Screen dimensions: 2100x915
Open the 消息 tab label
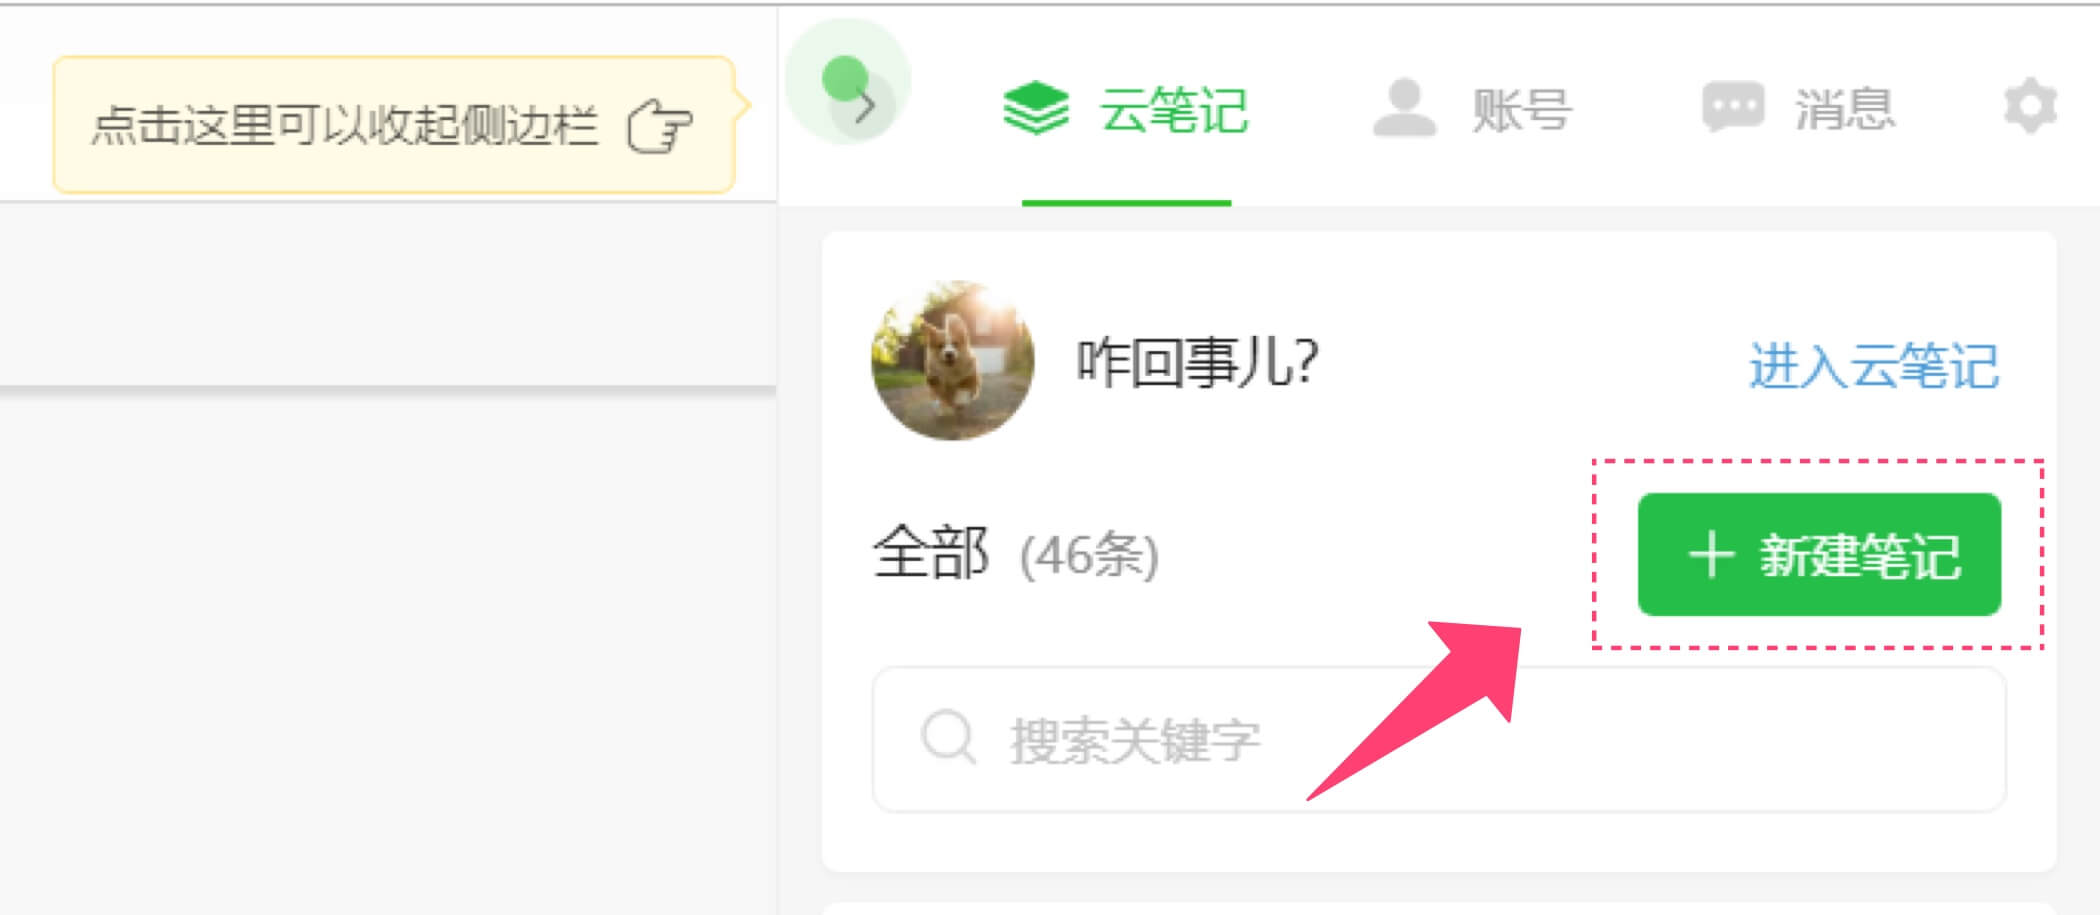(1845, 109)
